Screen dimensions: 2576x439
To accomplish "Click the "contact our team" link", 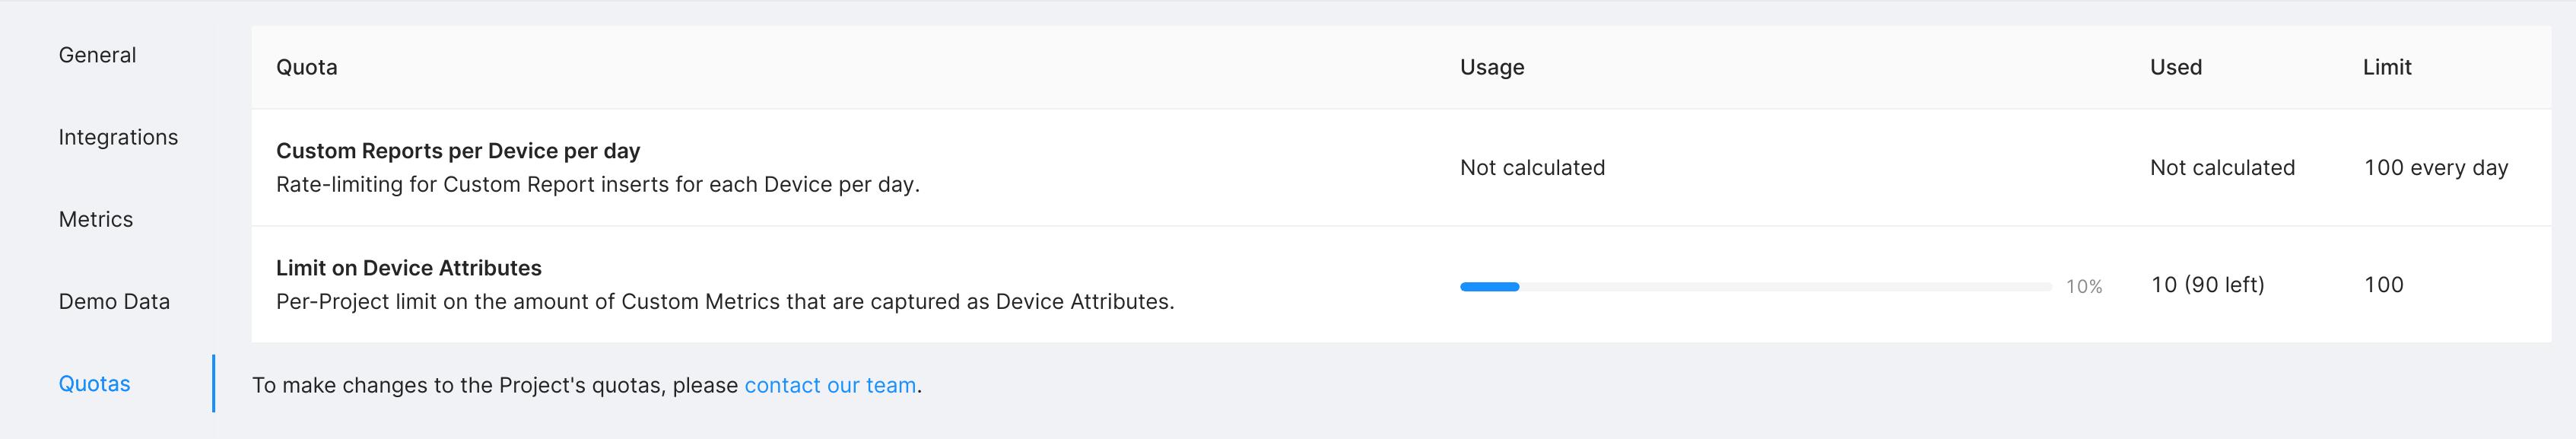I will click(830, 385).
